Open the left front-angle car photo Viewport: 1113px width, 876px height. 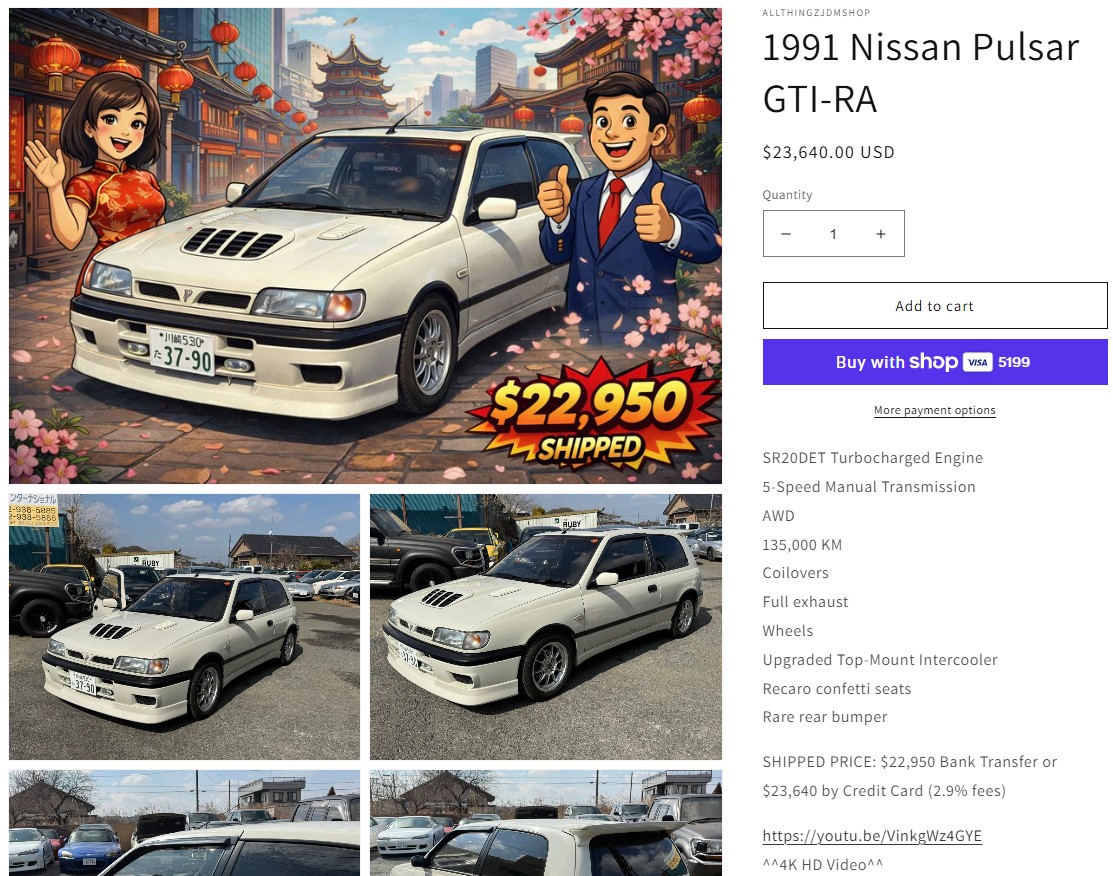point(185,627)
